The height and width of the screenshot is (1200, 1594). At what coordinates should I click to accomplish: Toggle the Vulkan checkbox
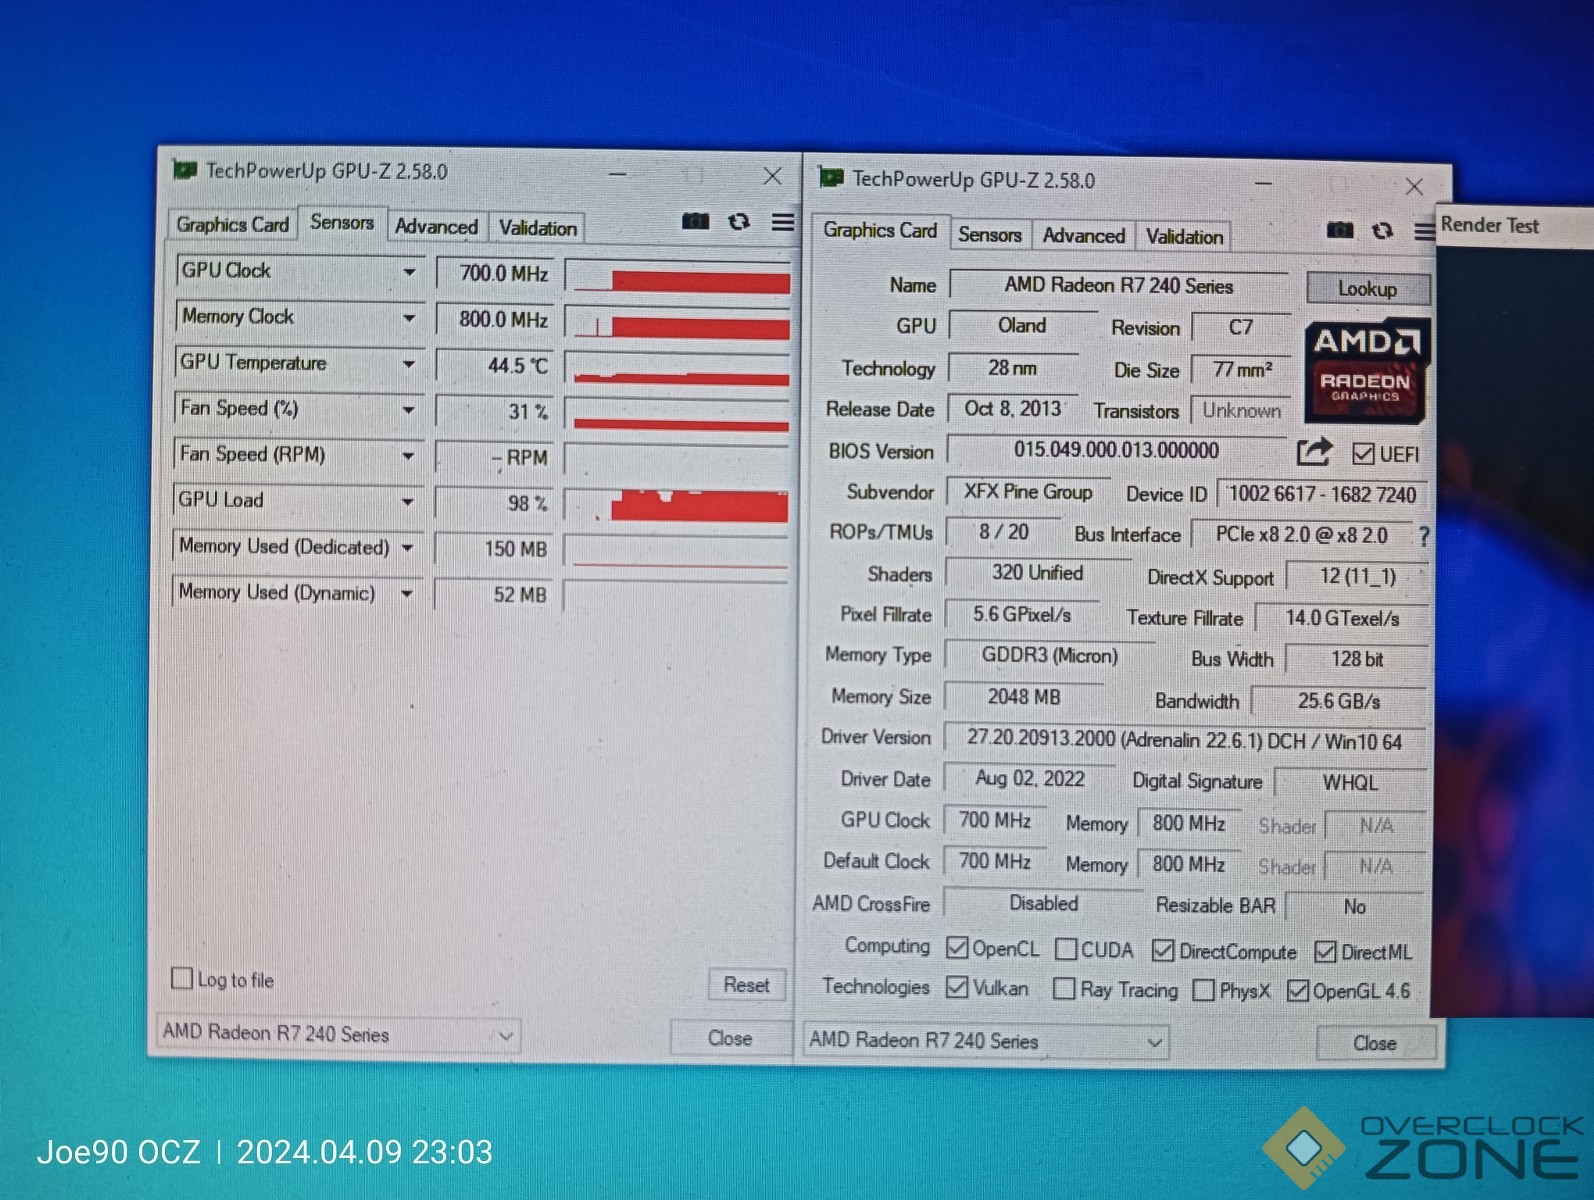coord(957,987)
